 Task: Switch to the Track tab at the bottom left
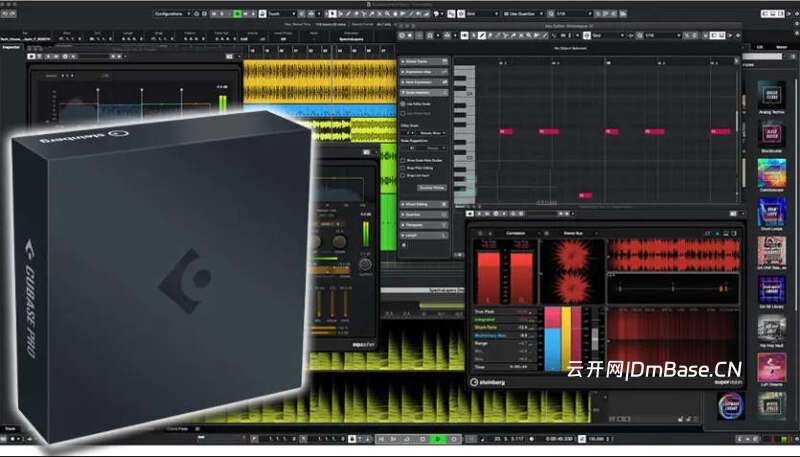click(10, 429)
